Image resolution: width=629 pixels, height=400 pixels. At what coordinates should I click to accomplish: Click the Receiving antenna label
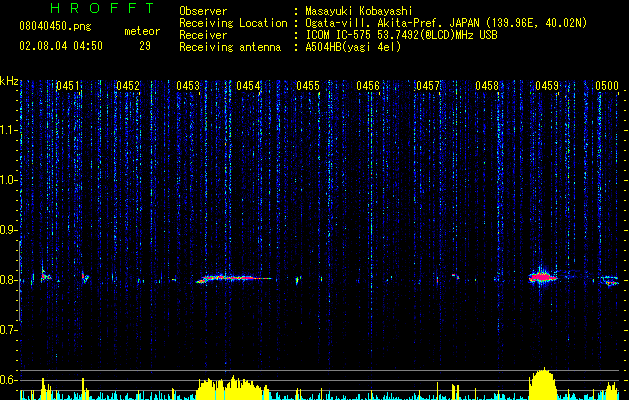(230, 47)
